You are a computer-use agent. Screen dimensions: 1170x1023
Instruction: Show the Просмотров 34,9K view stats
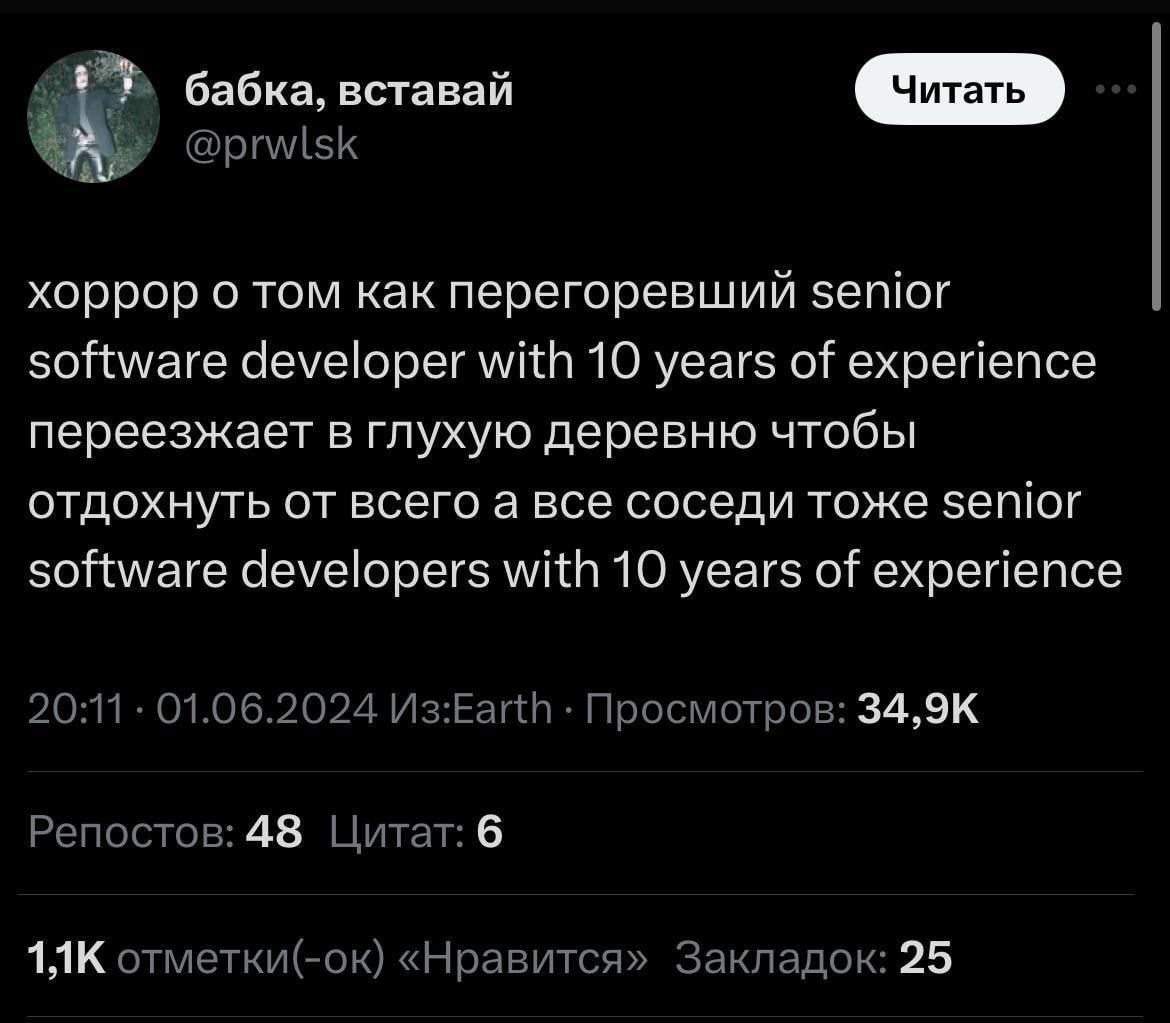(x=782, y=711)
